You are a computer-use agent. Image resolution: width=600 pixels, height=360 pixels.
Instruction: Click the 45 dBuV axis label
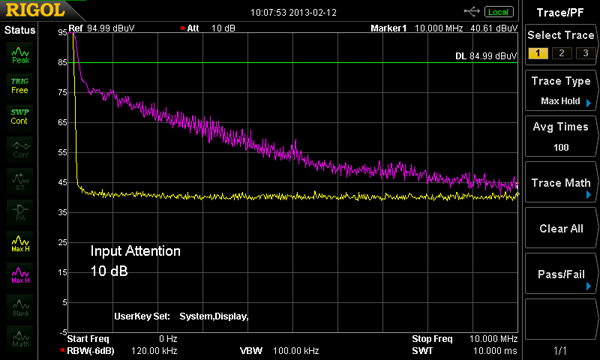(62, 182)
